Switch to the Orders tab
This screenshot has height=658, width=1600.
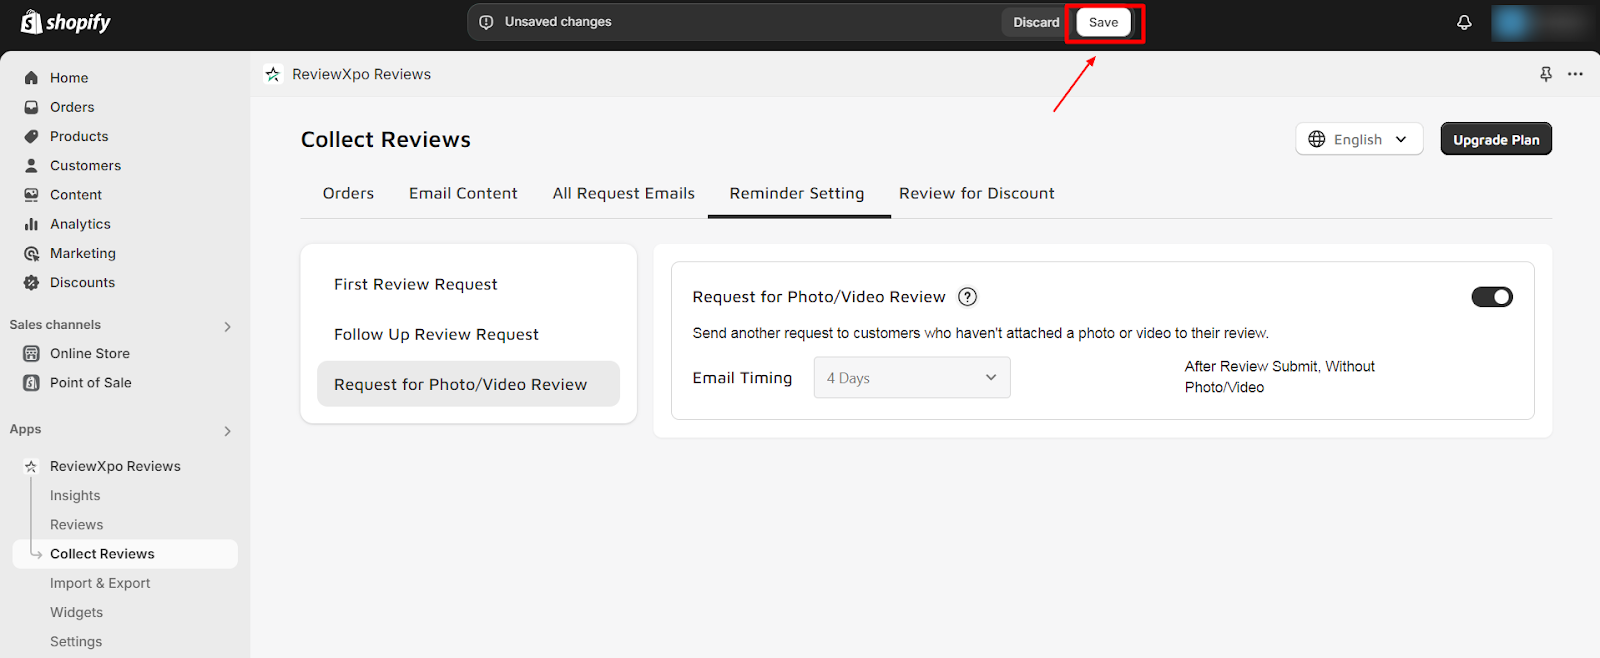coord(348,193)
